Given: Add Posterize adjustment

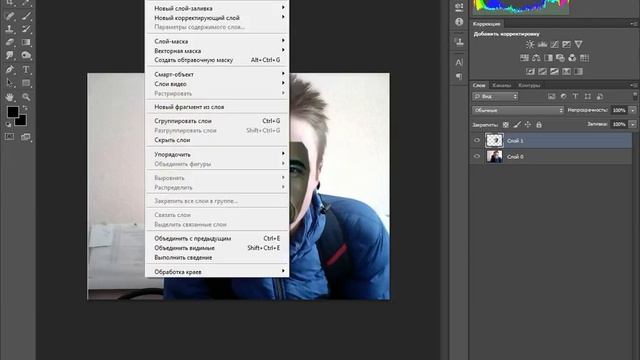Looking at the screenshot, I should [x=542, y=71].
